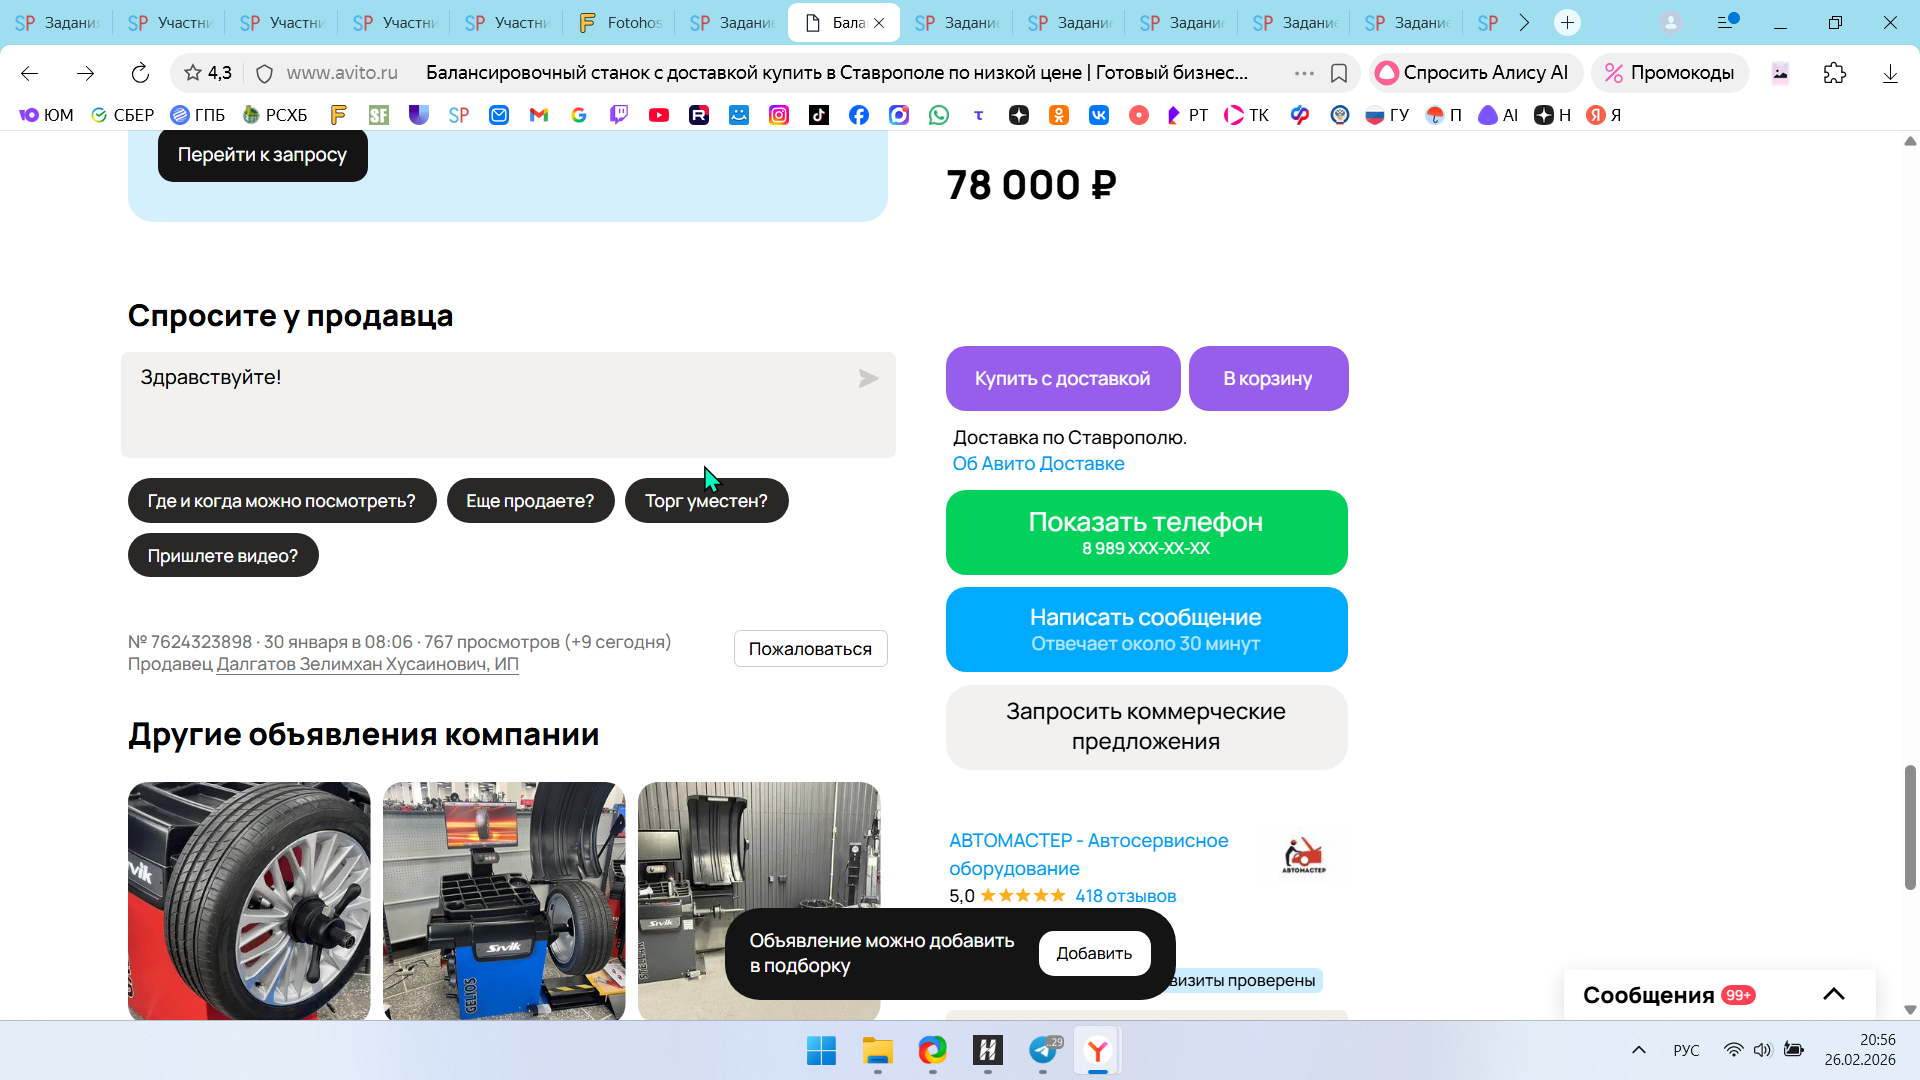Expand the Сообщения chat panel chevron
The height and width of the screenshot is (1080, 1920).
(1833, 994)
